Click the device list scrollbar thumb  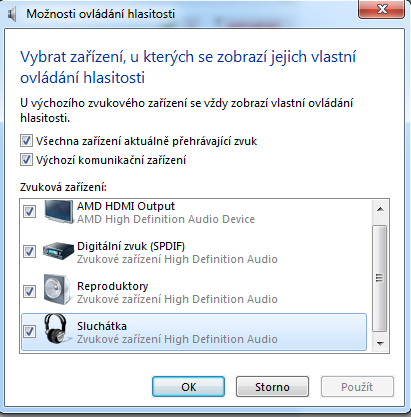[x=380, y=278]
